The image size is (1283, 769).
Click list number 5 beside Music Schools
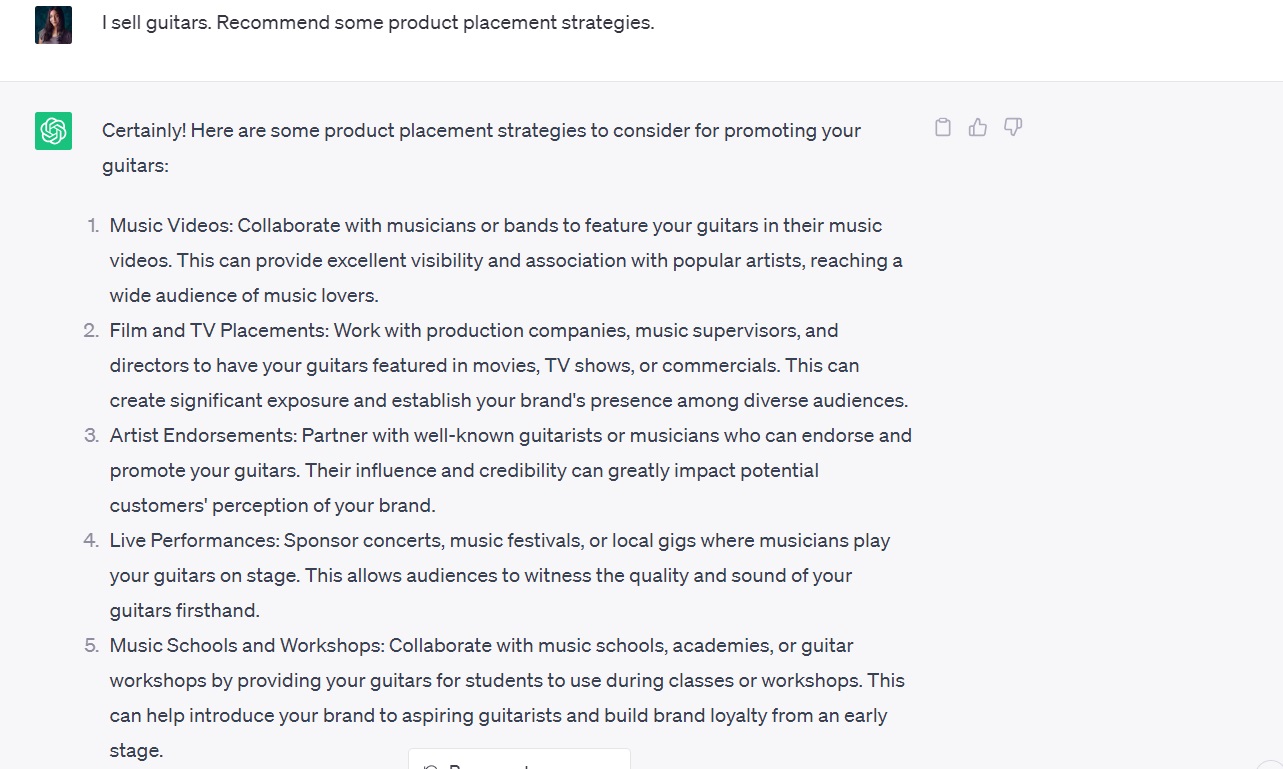click(x=91, y=646)
